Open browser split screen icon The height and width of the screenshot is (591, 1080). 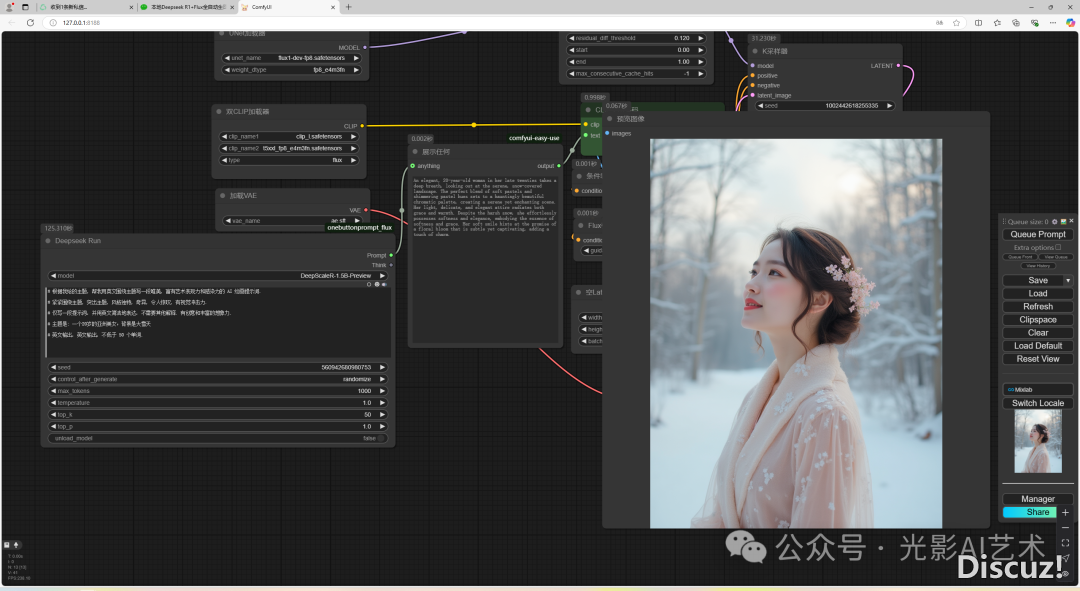click(978, 23)
